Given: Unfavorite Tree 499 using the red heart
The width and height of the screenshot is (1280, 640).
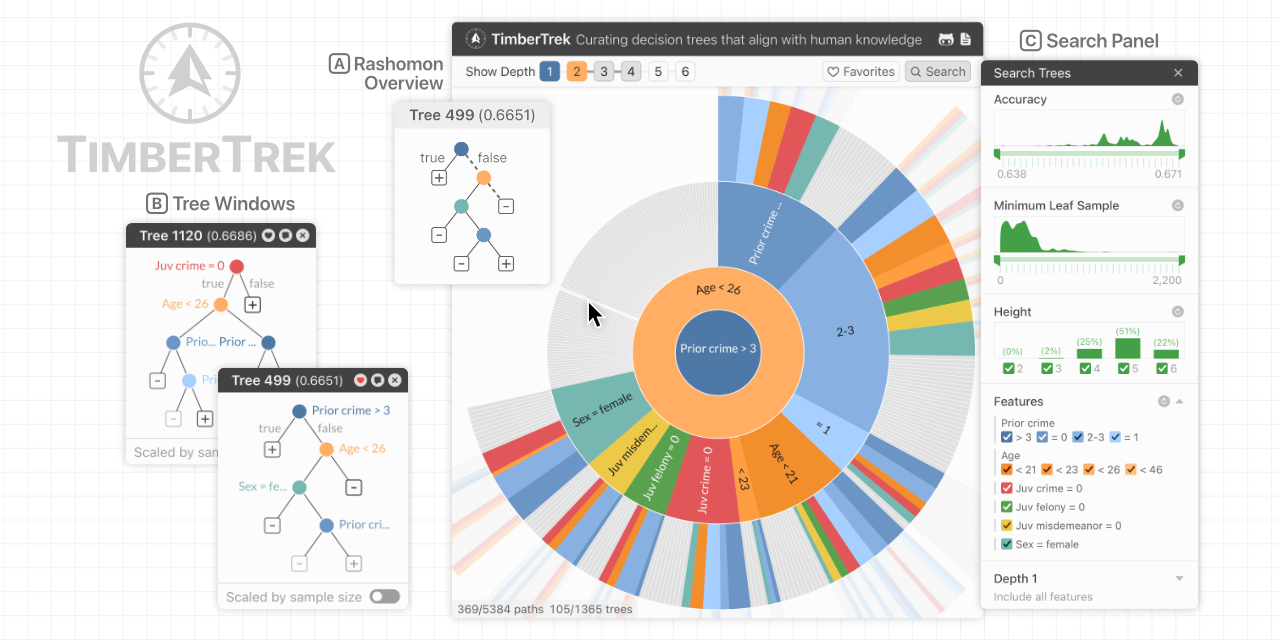Looking at the screenshot, I should [x=360, y=380].
